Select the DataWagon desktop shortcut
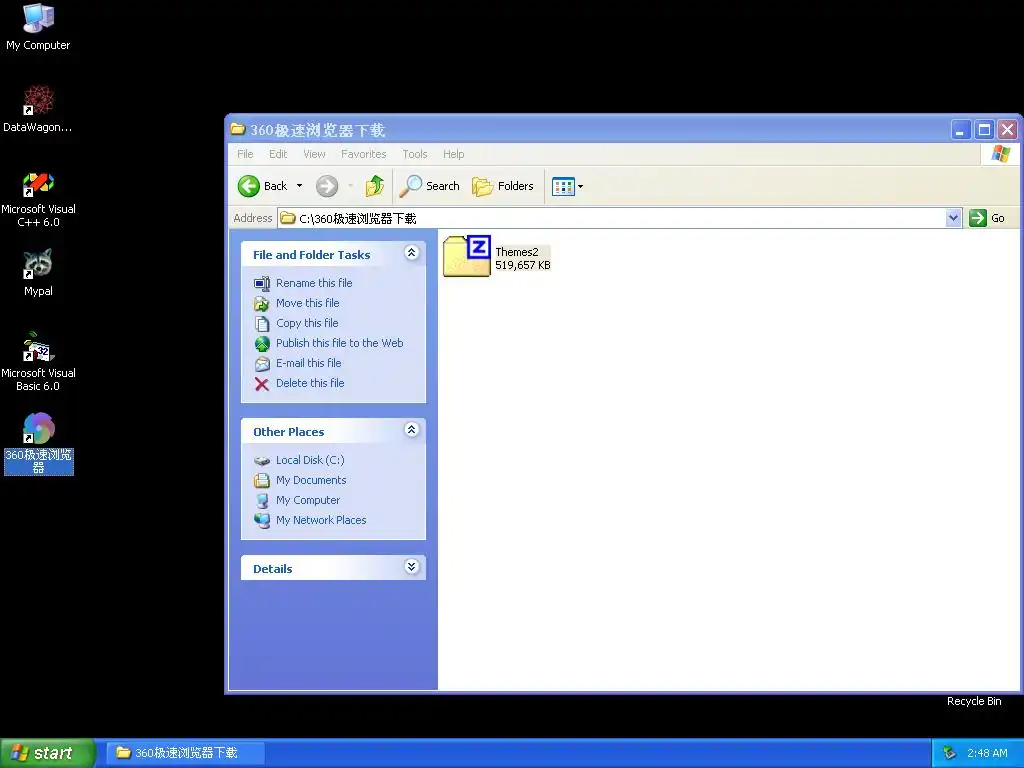Image resolution: width=1024 pixels, height=768 pixels. pos(38,109)
